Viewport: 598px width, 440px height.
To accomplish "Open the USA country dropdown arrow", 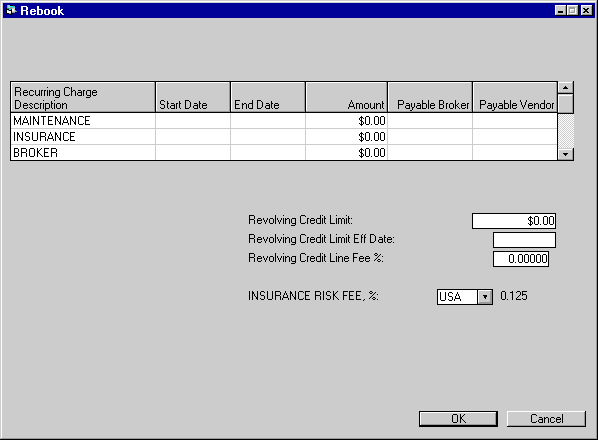I will [485, 297].
